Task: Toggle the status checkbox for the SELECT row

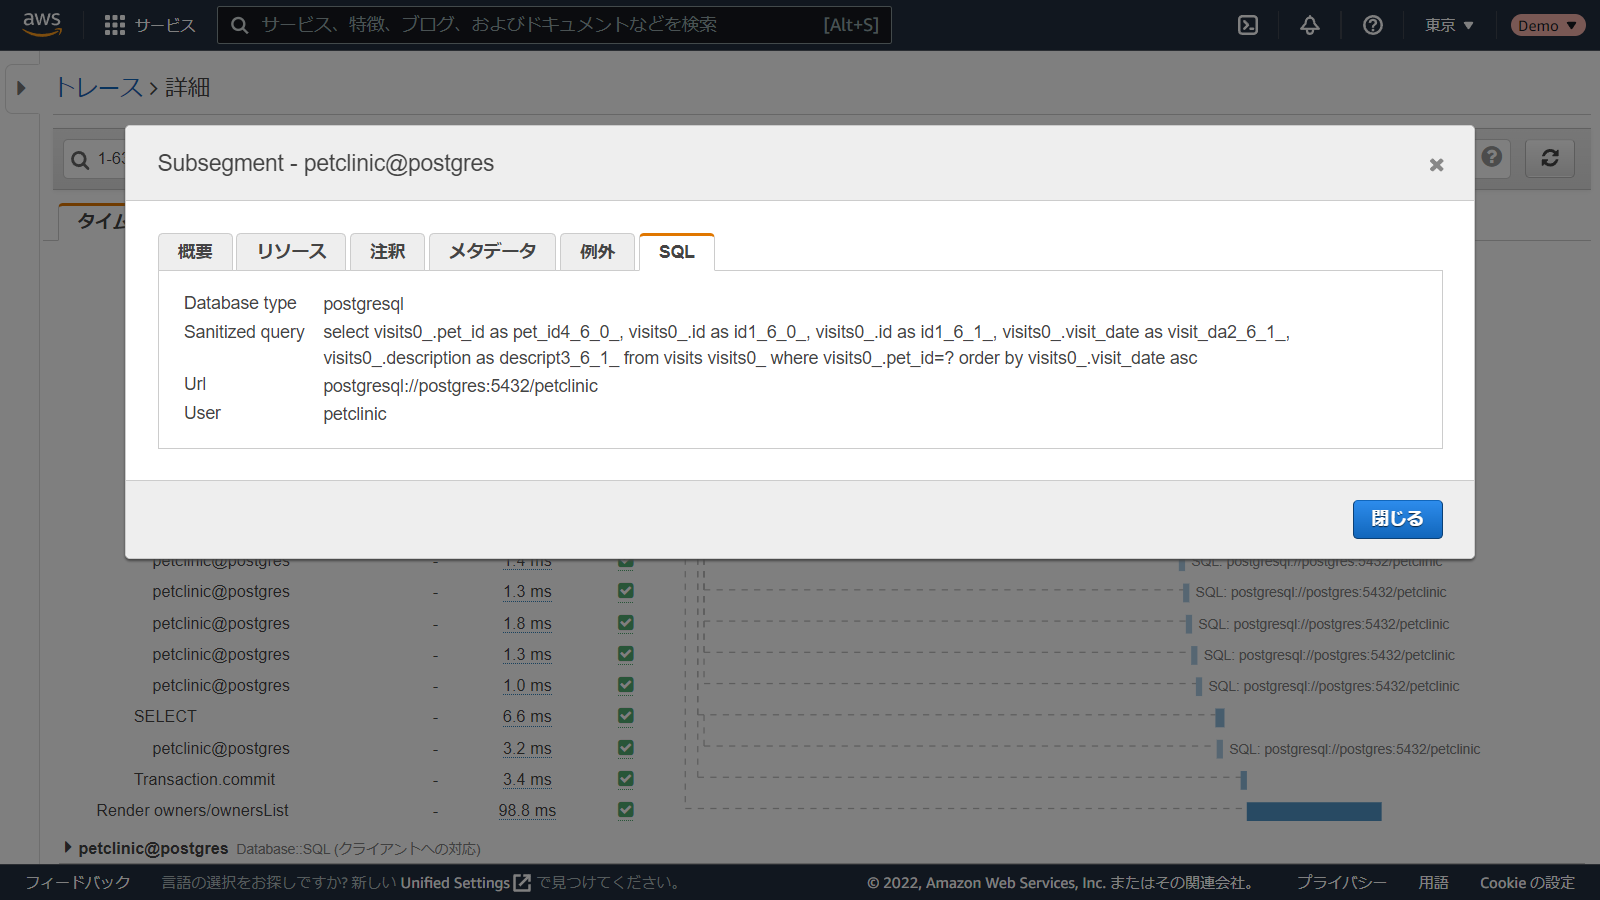Action: tap(626, 716)
